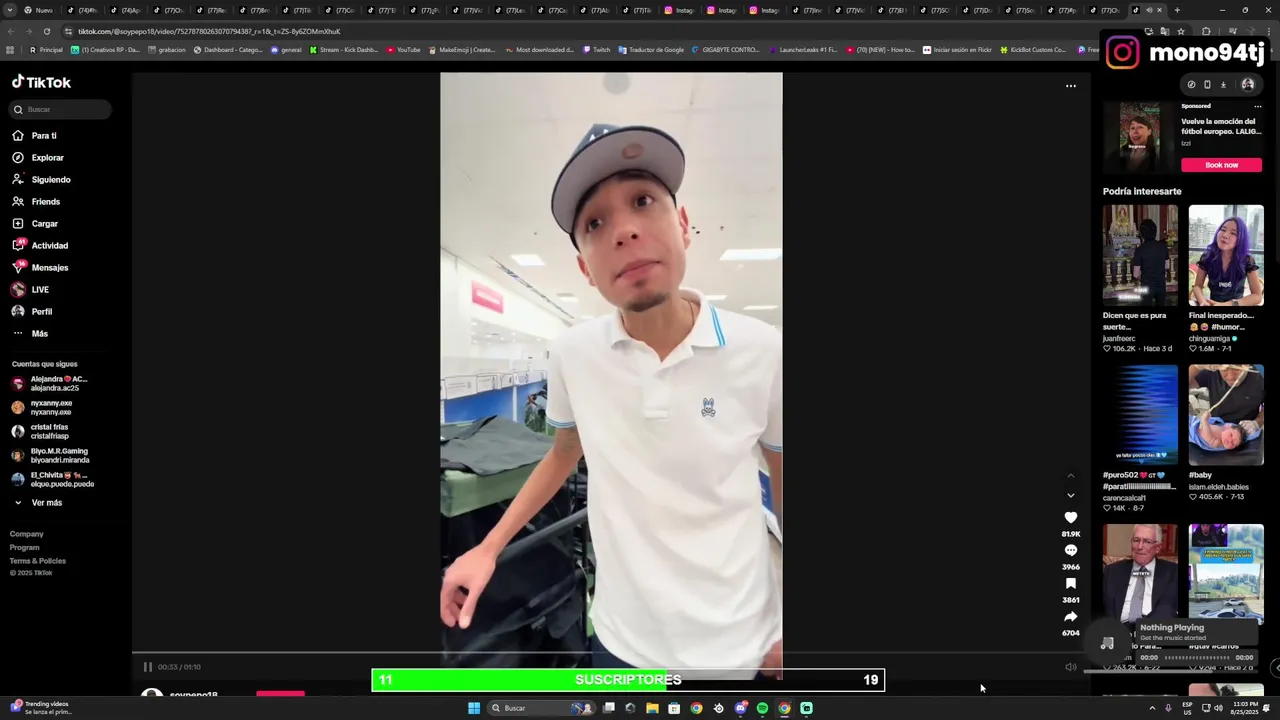Open the ESP US language switcher
The width and height of the screenshot is (1280, 720).
pos(1187,708)
